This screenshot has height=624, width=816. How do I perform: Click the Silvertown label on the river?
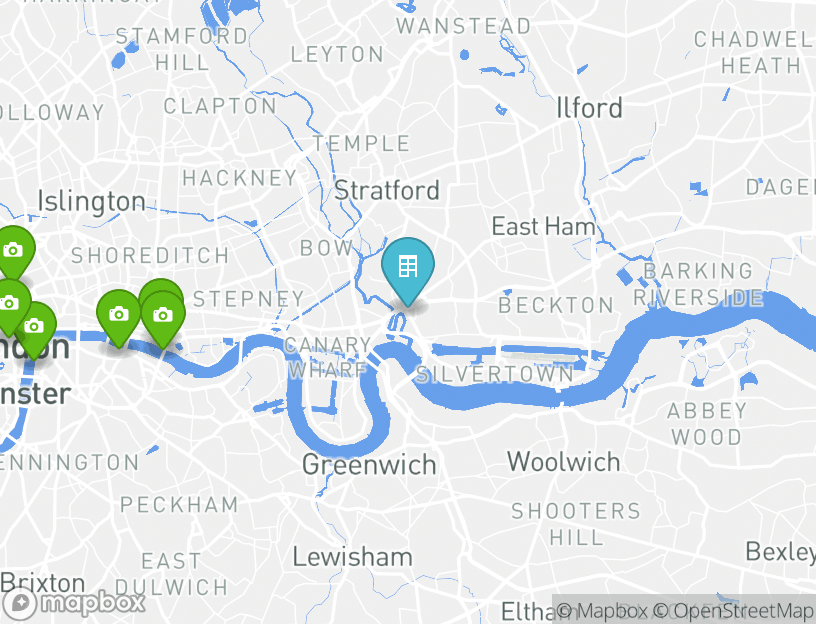tap(495, 374)
